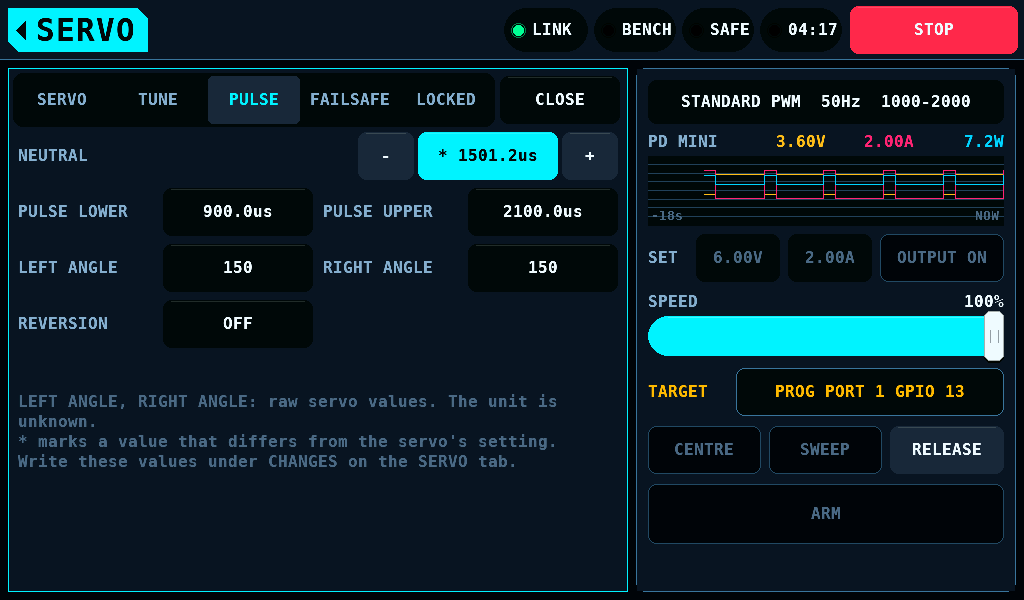The width and height of the screenshot is (1024, 600).
Task: Go back using the SERVO header button
Action: 78,30
